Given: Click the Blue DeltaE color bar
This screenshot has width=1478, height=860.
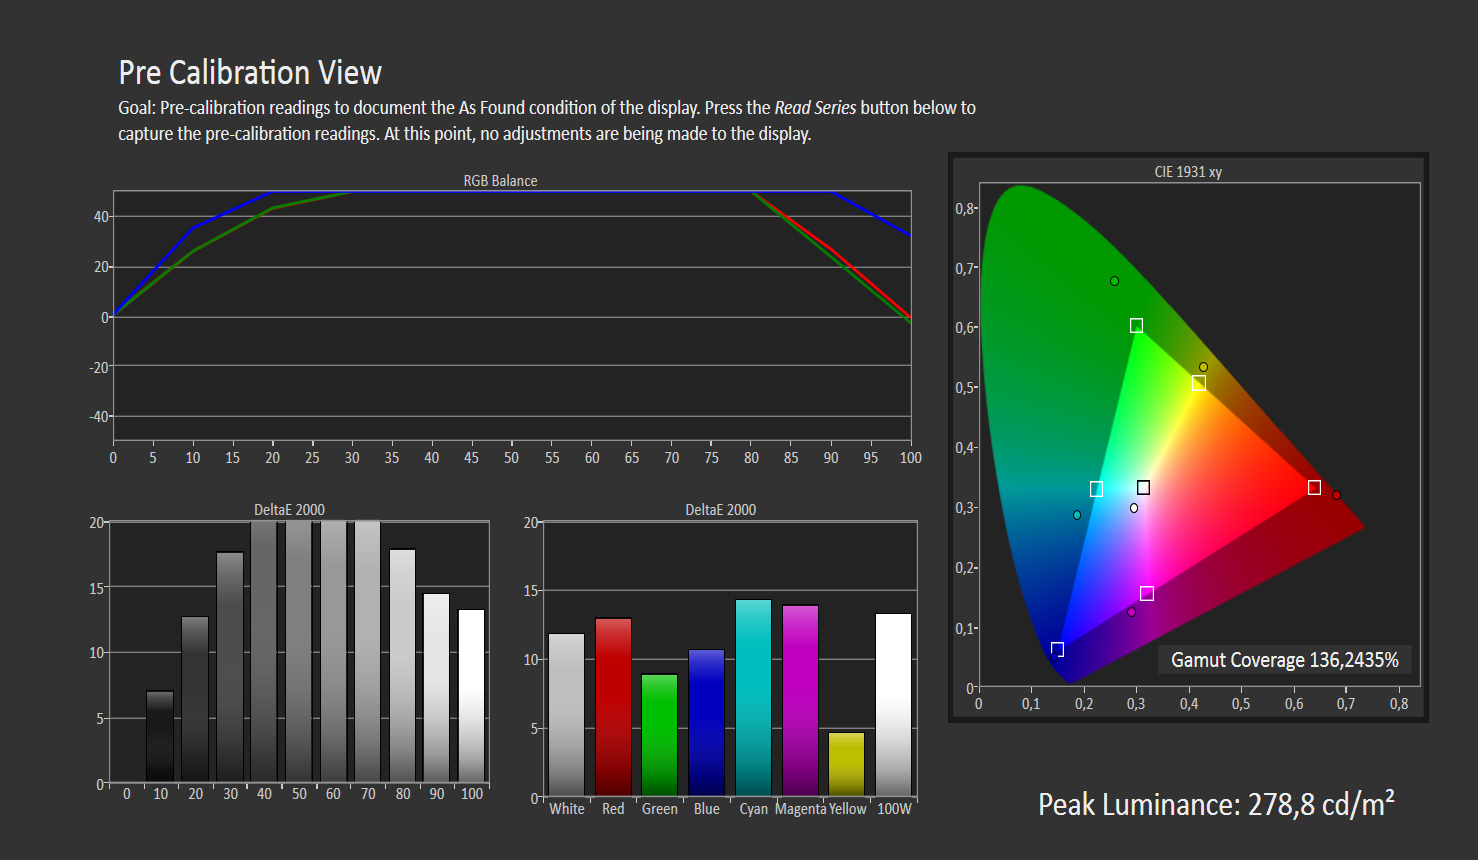Looking at the screenshot, I should click(706, 723).
